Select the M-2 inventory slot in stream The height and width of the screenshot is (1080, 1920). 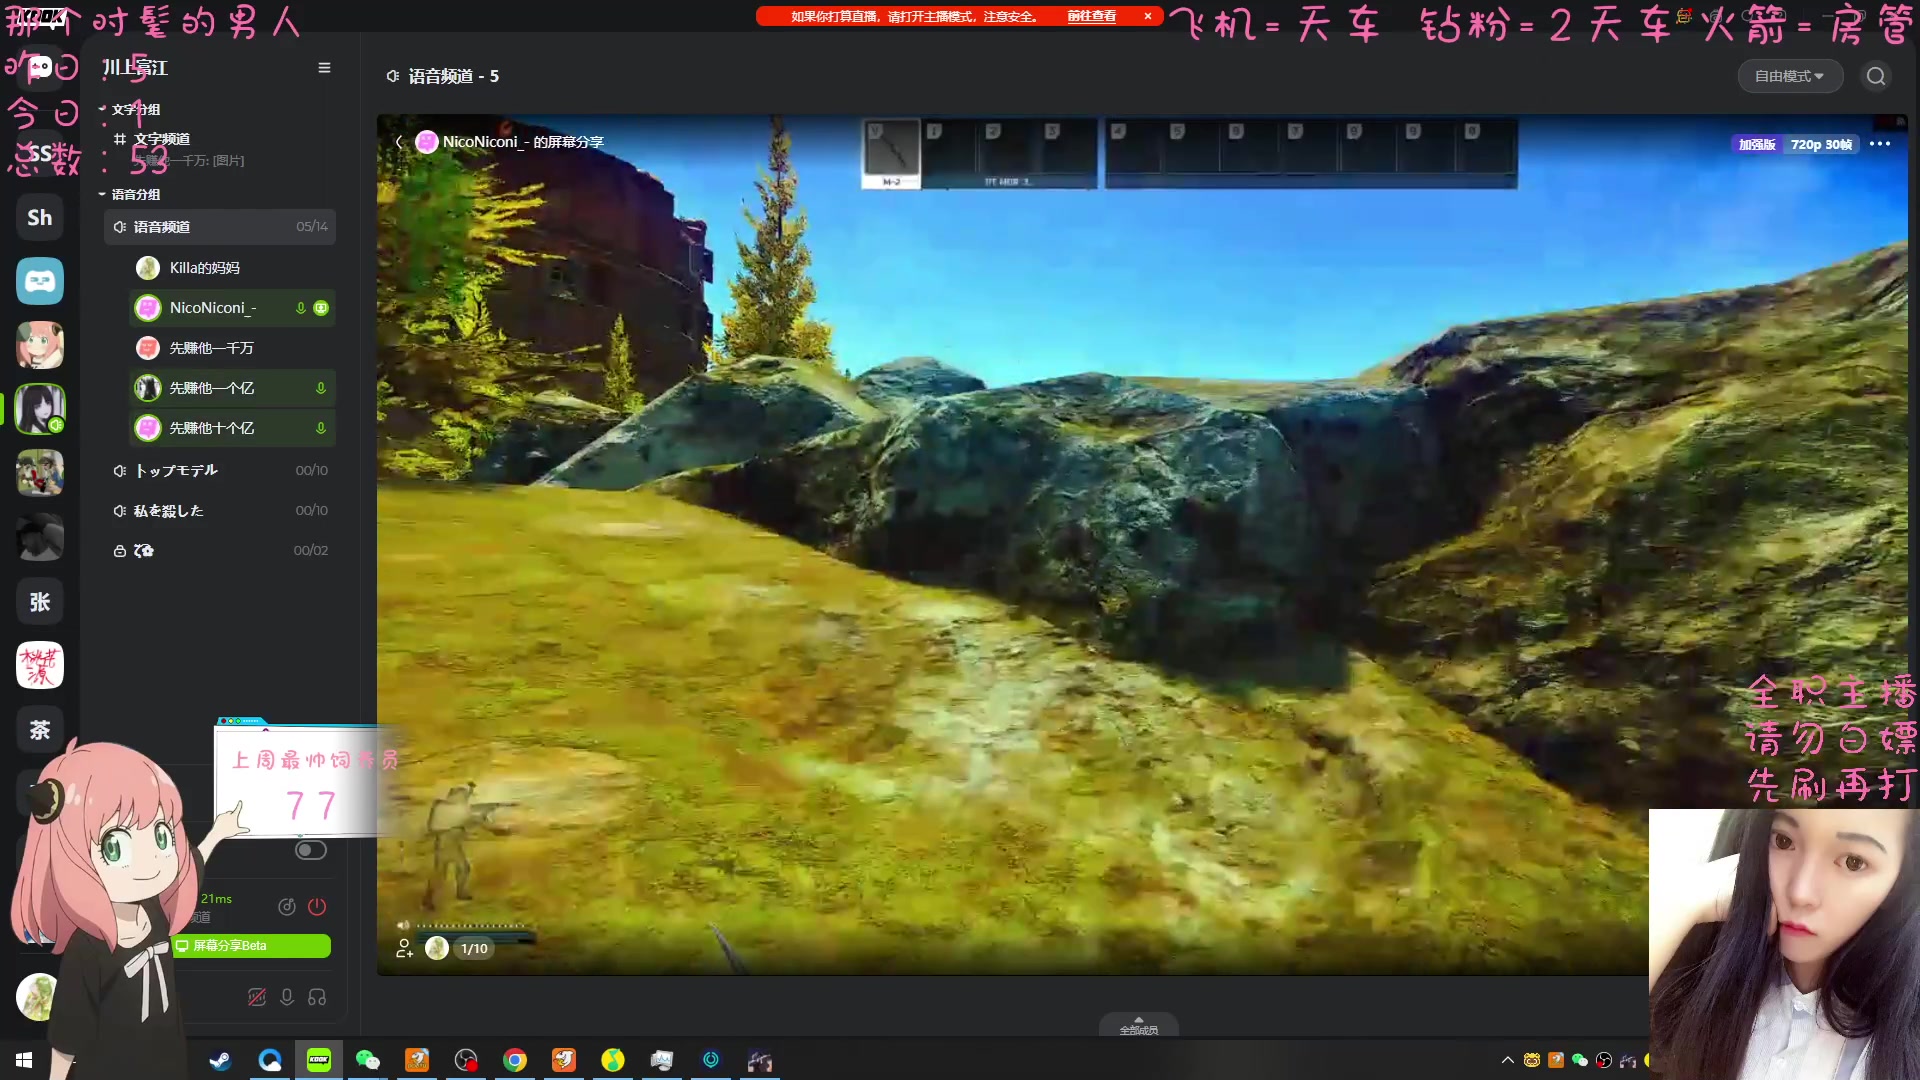click(891, 154)
